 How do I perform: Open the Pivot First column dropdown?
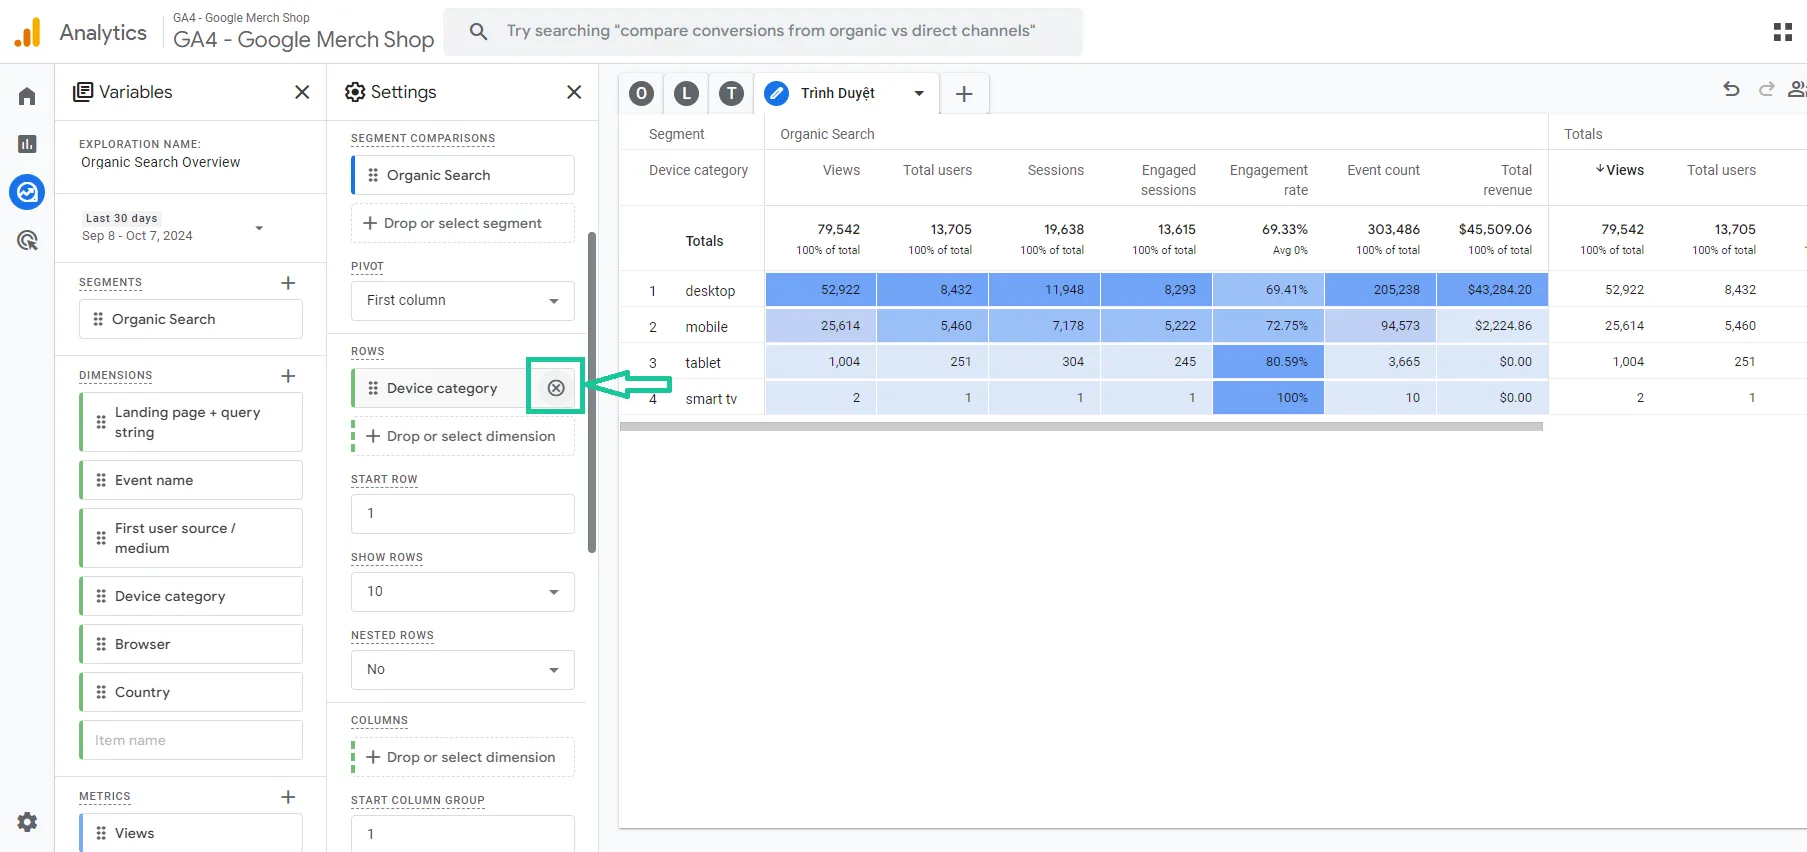click(x=463, y=301)
